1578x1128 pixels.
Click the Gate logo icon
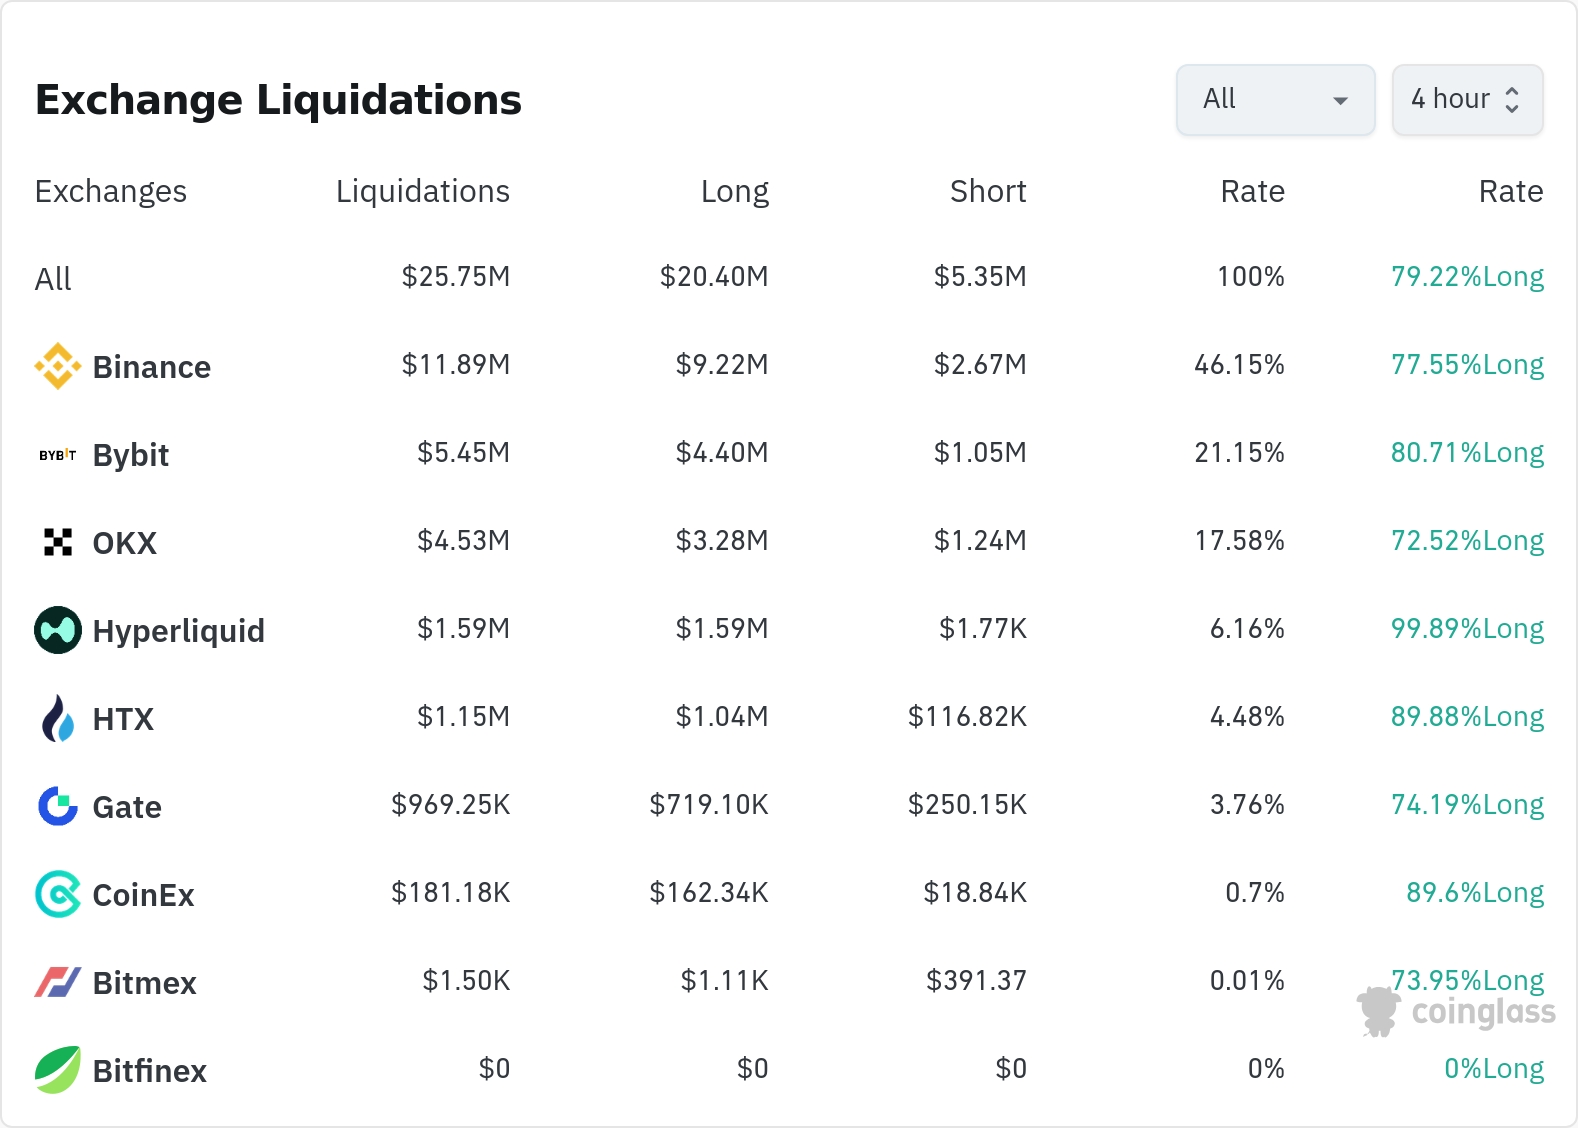58,806
